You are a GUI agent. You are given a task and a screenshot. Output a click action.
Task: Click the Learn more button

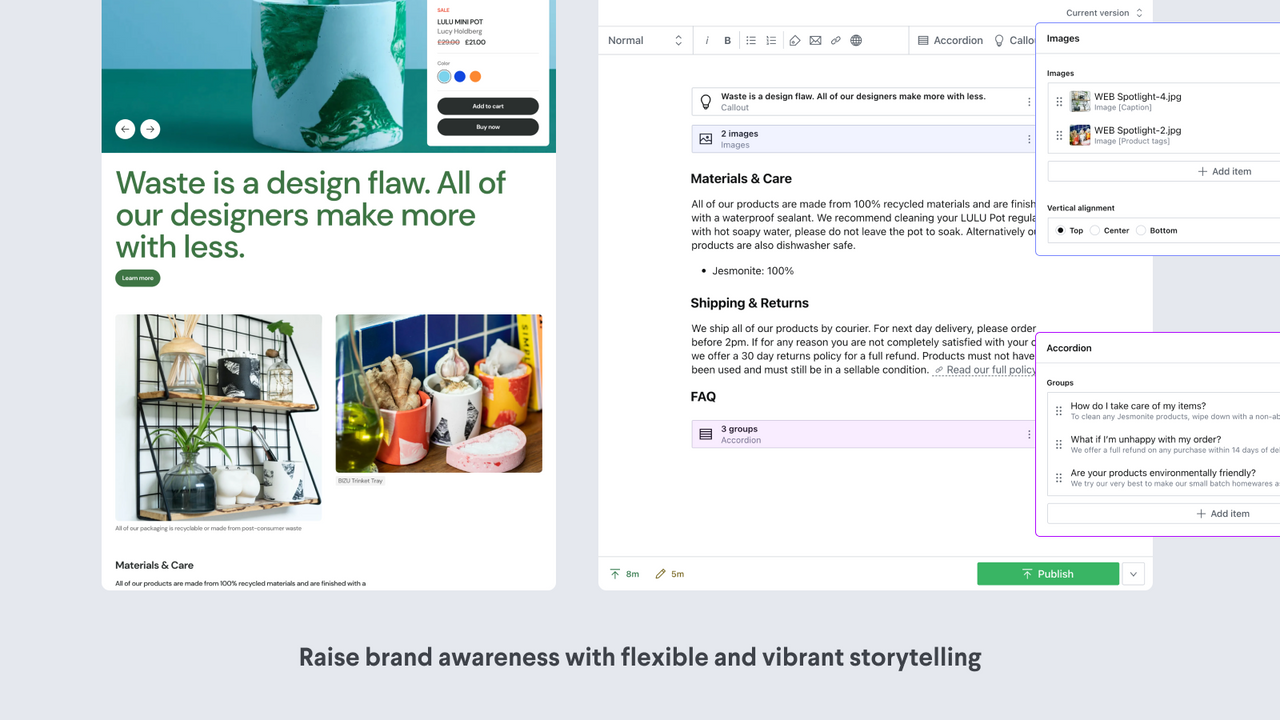coord(138,278)
